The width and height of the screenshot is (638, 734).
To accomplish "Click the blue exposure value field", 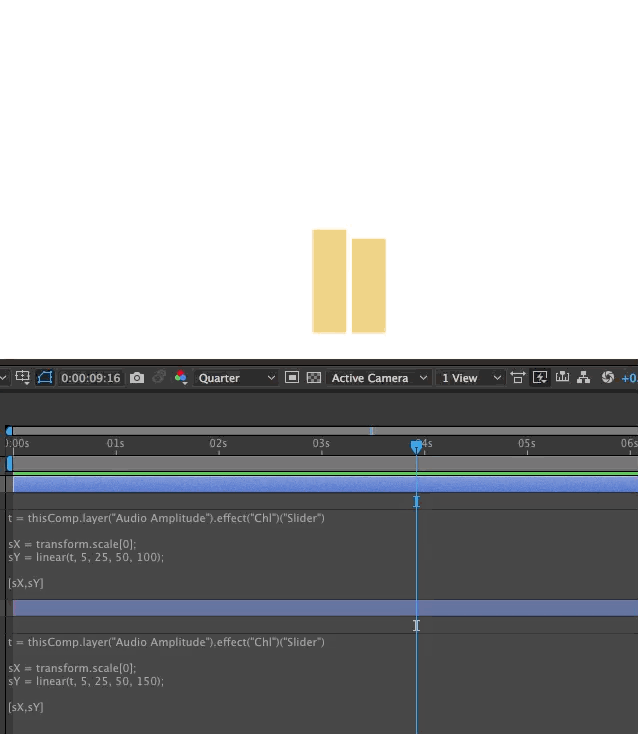I will pyautogui.click(x=629, y=378).
